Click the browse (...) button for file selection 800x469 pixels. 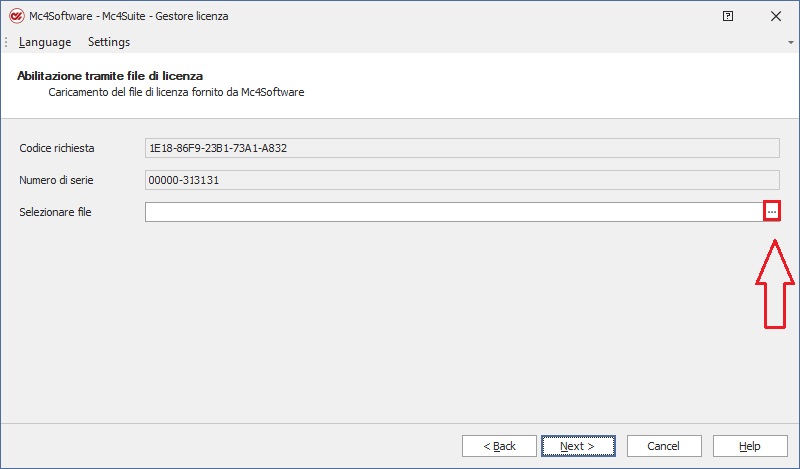coord(771,212)
